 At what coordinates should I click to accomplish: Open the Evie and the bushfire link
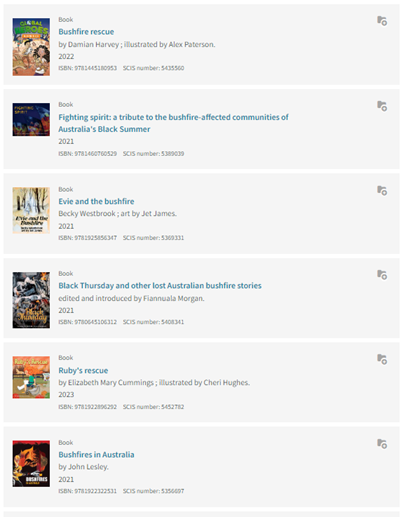[96, 201]
